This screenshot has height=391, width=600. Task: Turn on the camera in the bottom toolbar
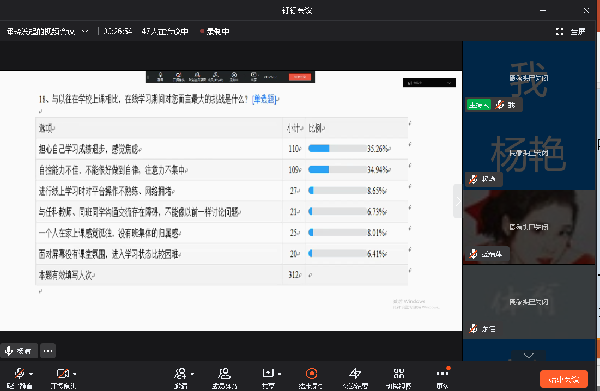[x=62, y=373]
